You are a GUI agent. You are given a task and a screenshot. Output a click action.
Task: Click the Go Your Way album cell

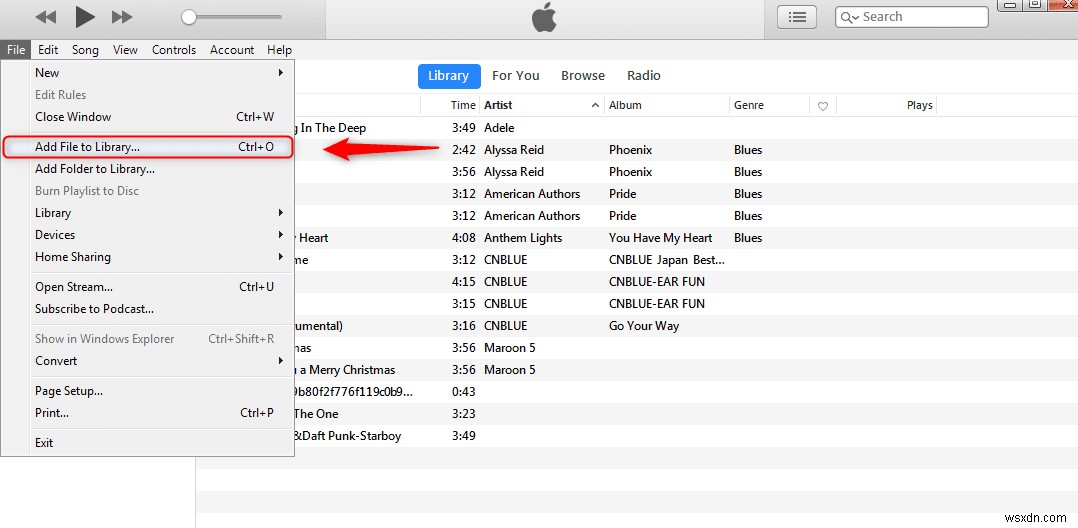644,326
